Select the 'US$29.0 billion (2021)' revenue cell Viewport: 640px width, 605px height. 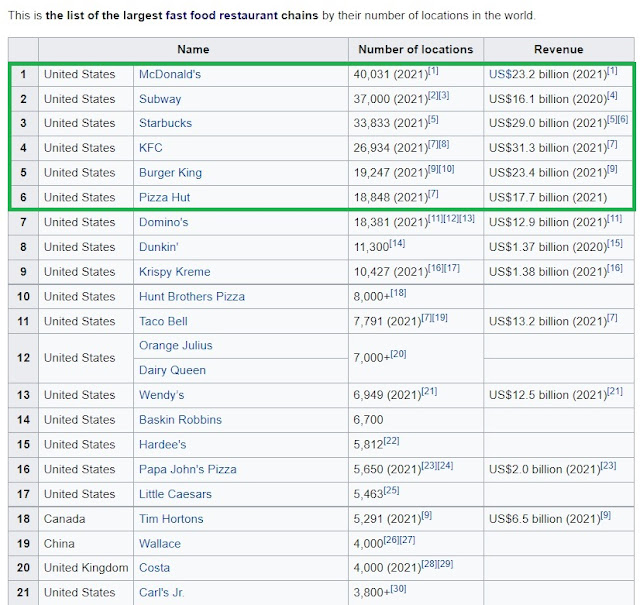coord(559,123)
